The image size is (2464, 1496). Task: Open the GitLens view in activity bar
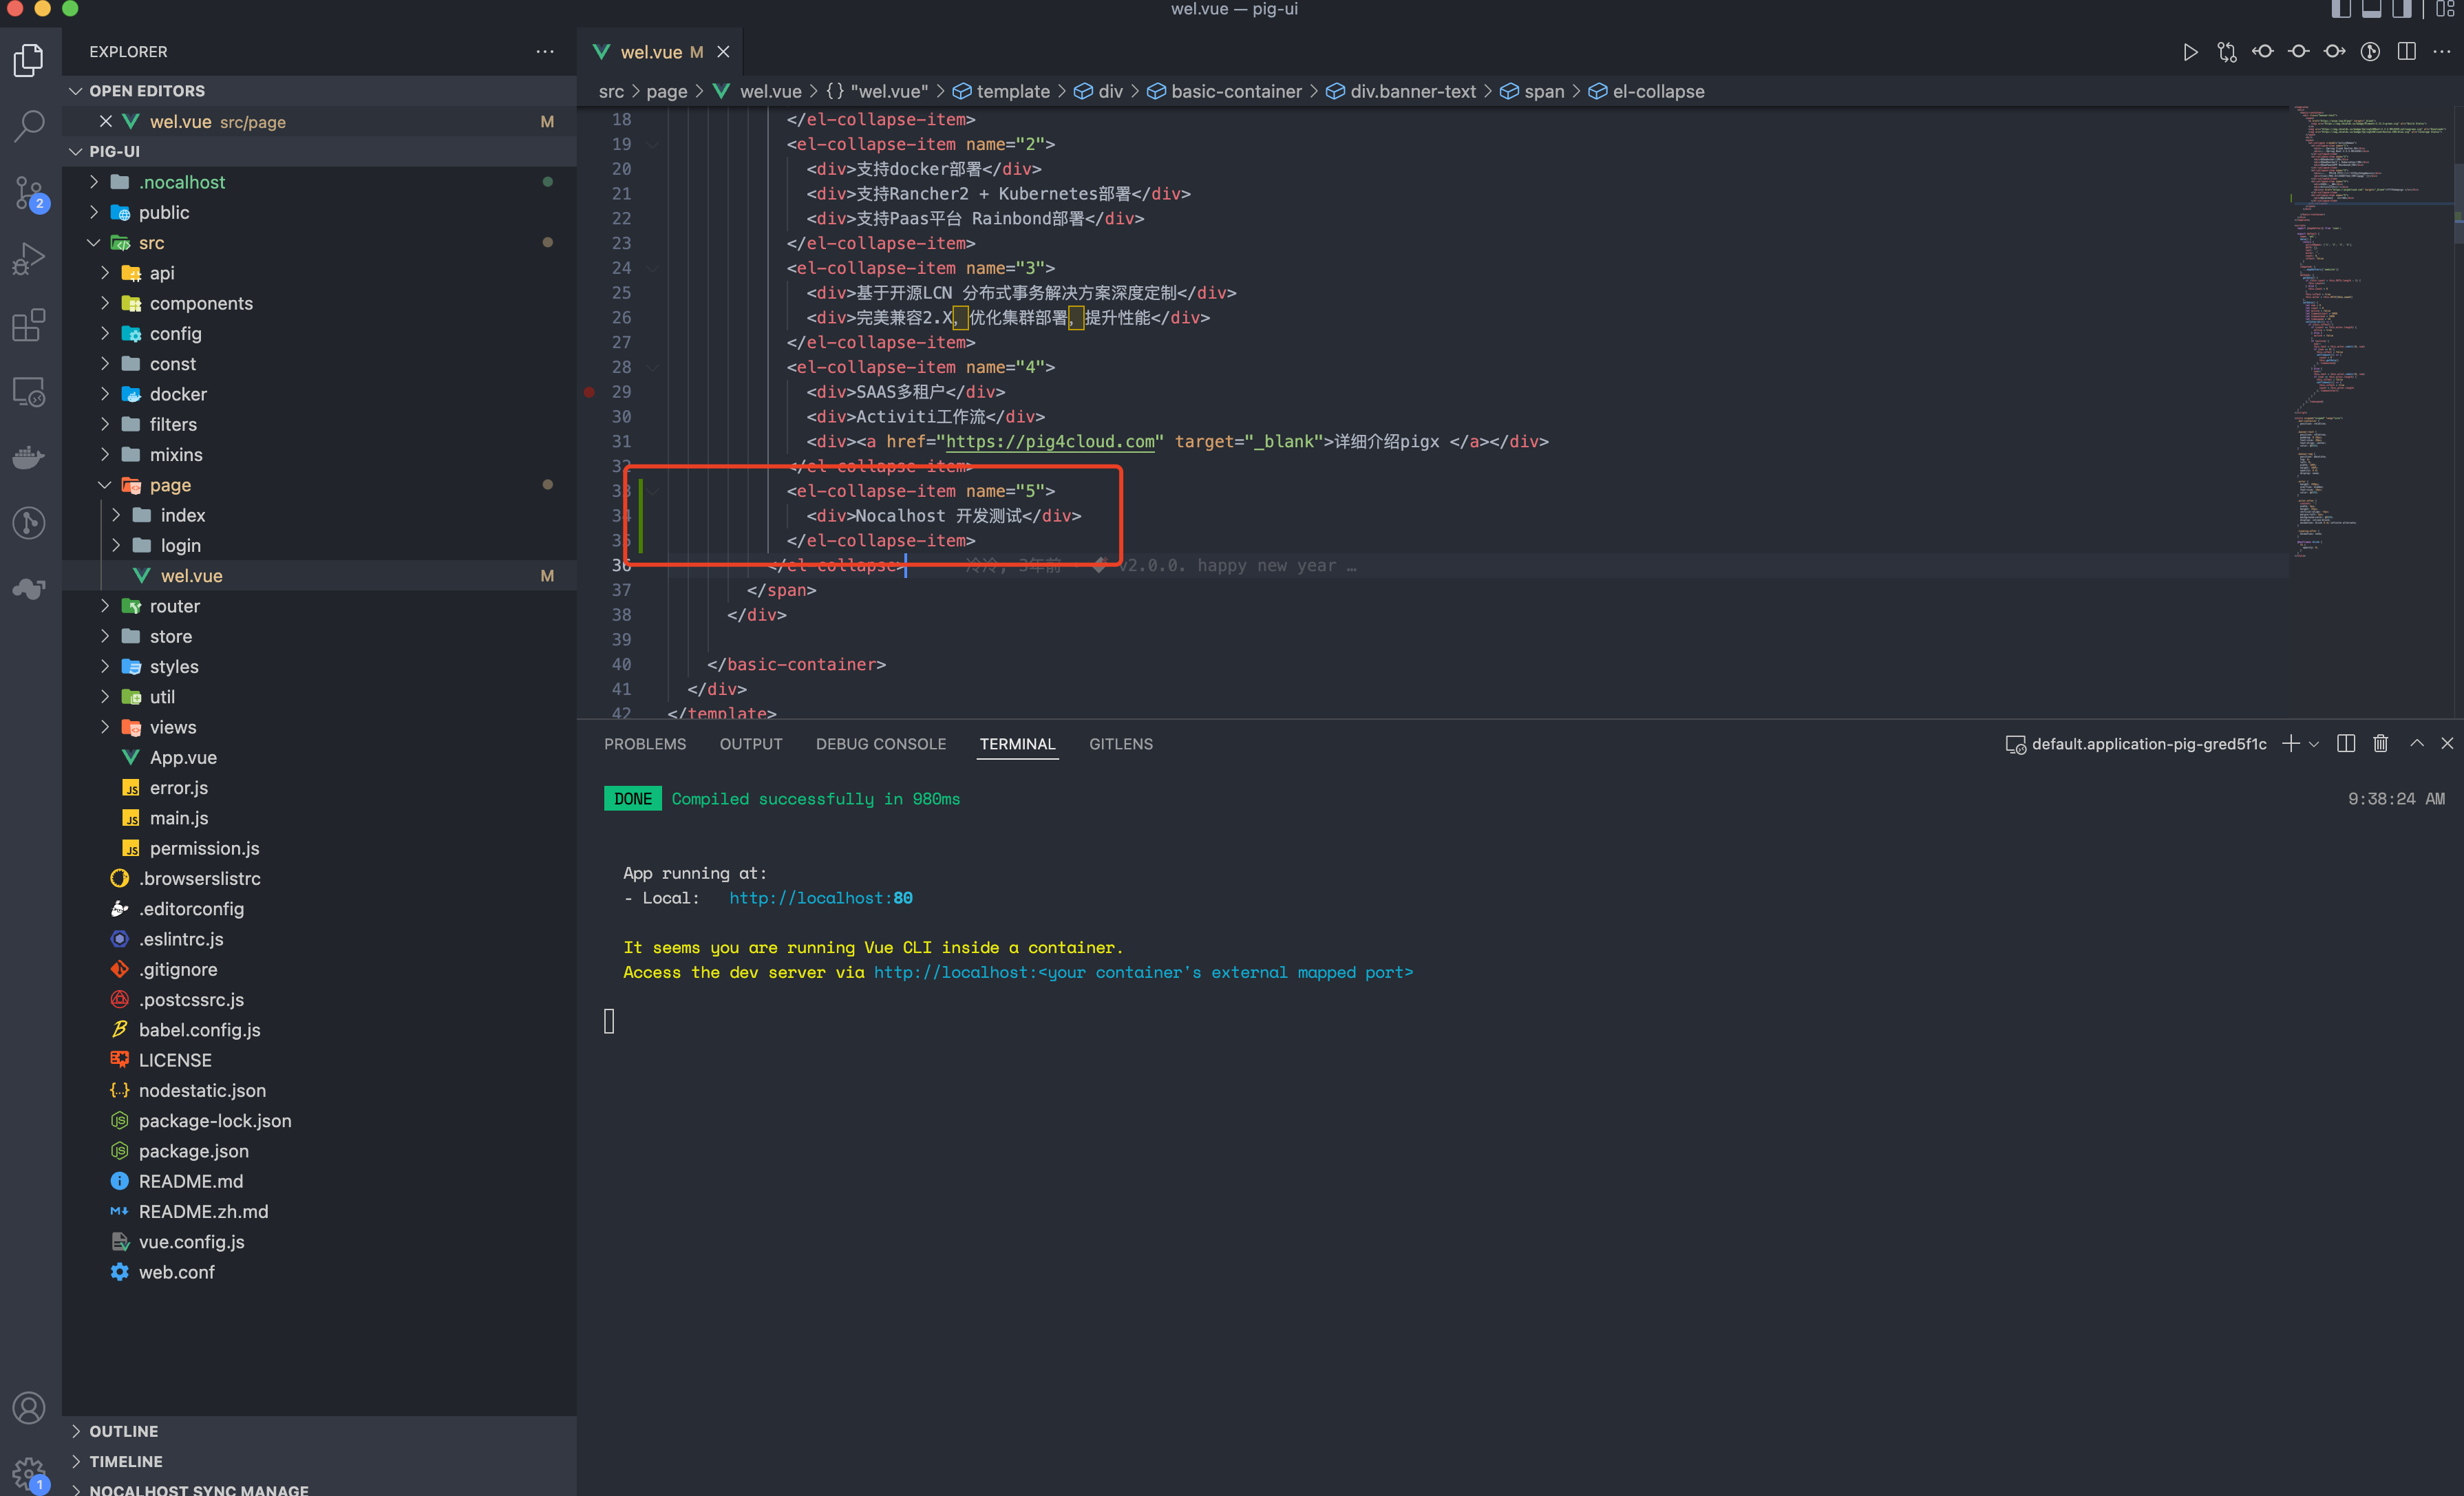click(29, 523)
